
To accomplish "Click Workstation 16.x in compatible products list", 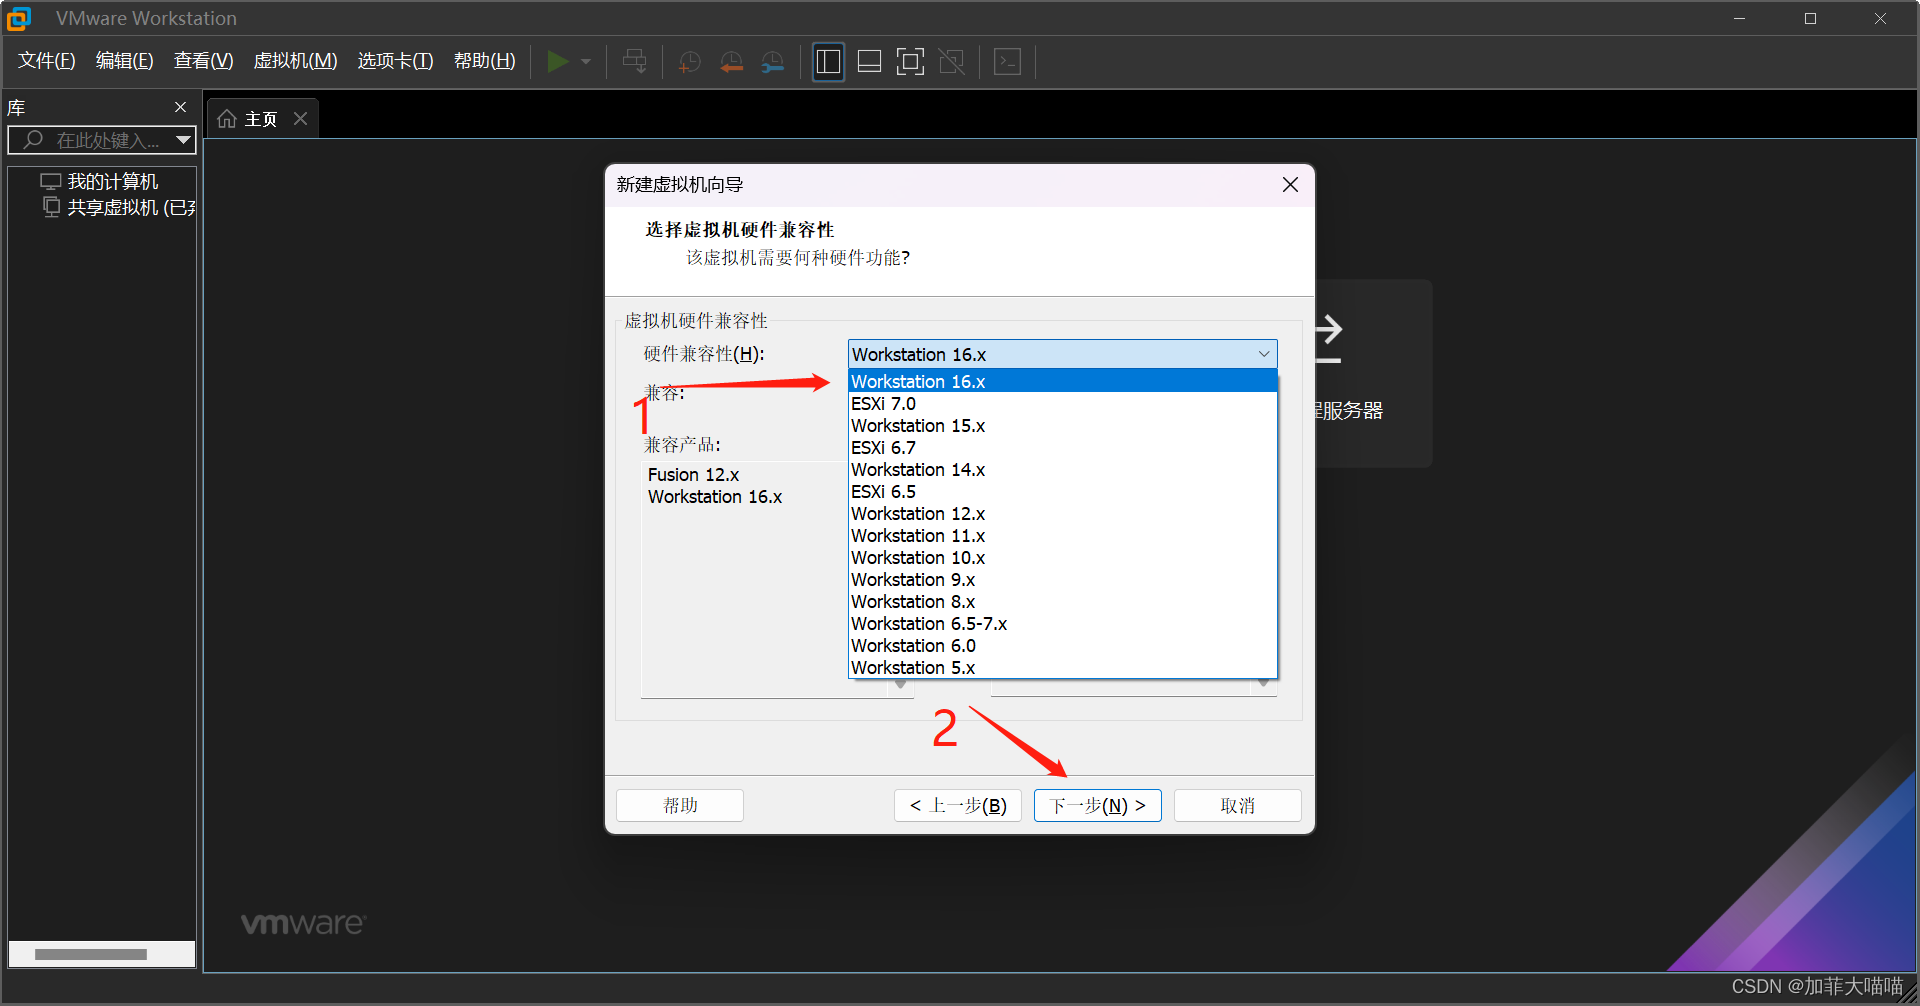I will (x=715, y=496).
